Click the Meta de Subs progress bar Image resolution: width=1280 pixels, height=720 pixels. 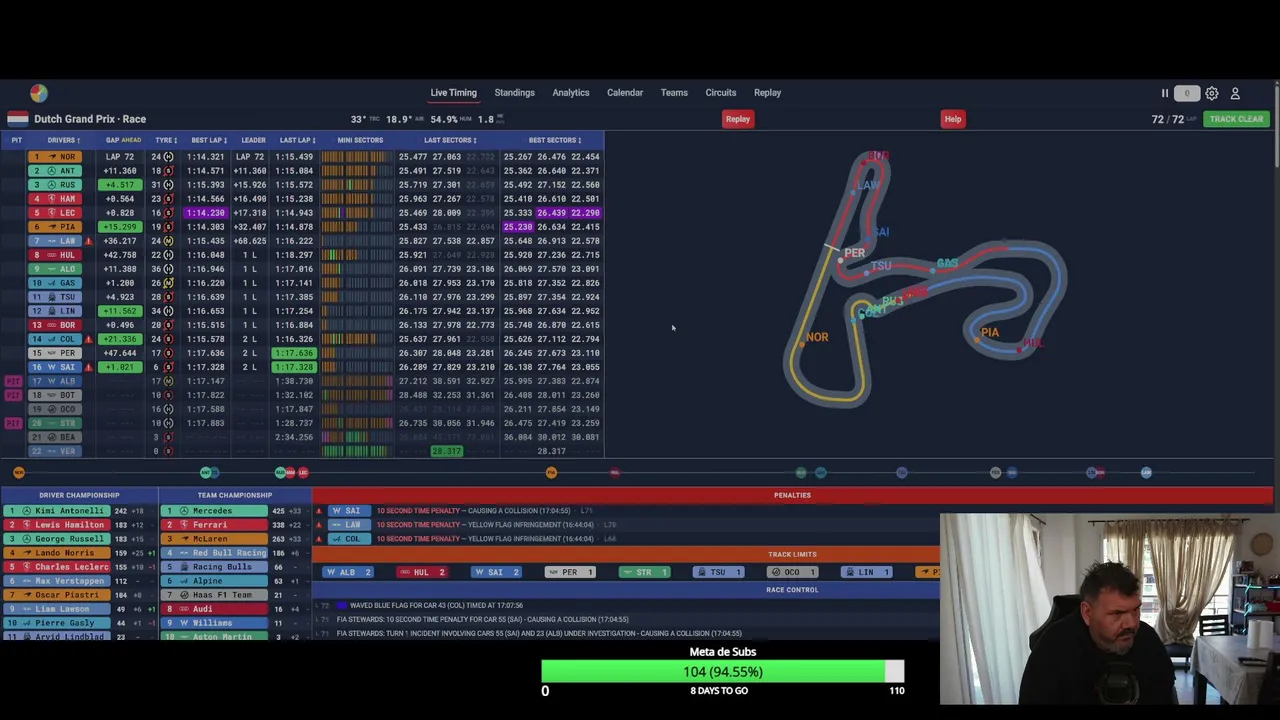(x=723, y=672)
